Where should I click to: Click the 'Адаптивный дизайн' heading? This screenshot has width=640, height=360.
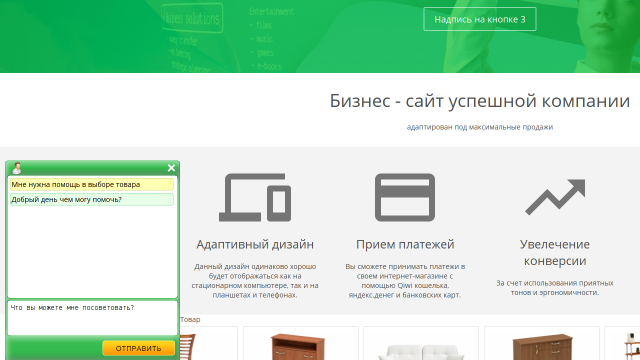pyautogui.click(x=255, y=244)
